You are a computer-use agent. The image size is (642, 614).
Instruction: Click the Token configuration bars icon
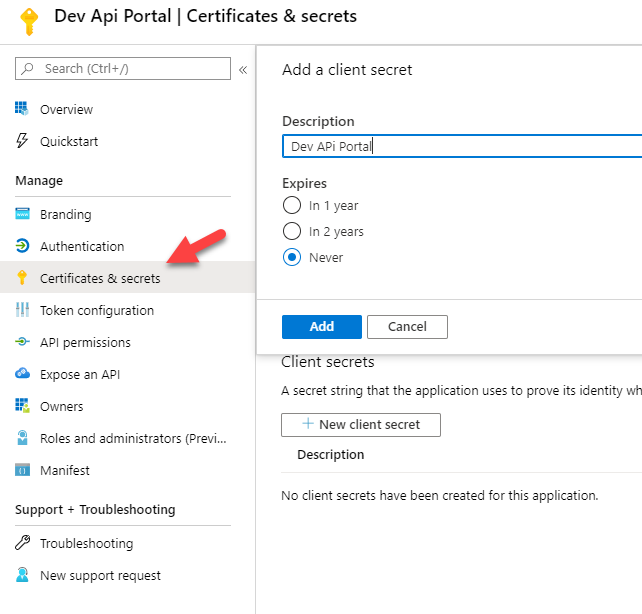click(x=22, y=310)
